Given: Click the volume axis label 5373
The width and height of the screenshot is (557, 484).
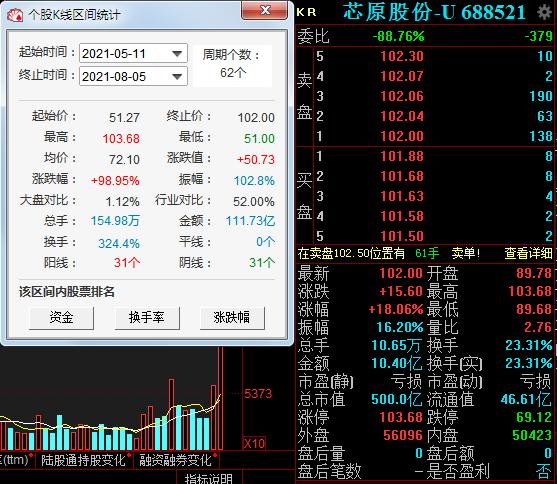Looking at the screenshot, I should [258, 394].
